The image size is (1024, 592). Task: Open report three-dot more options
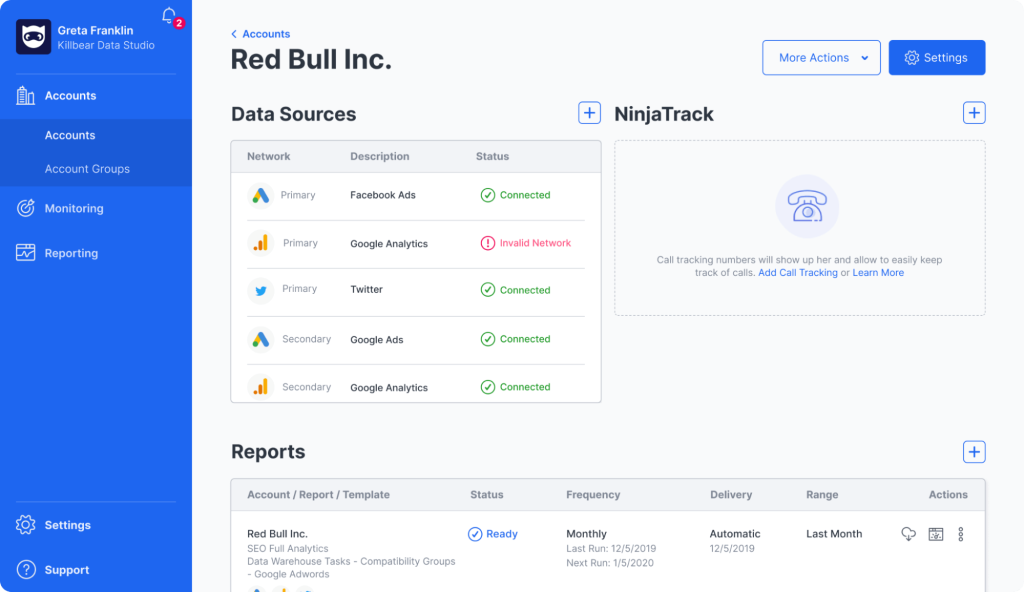click(961, 534)
